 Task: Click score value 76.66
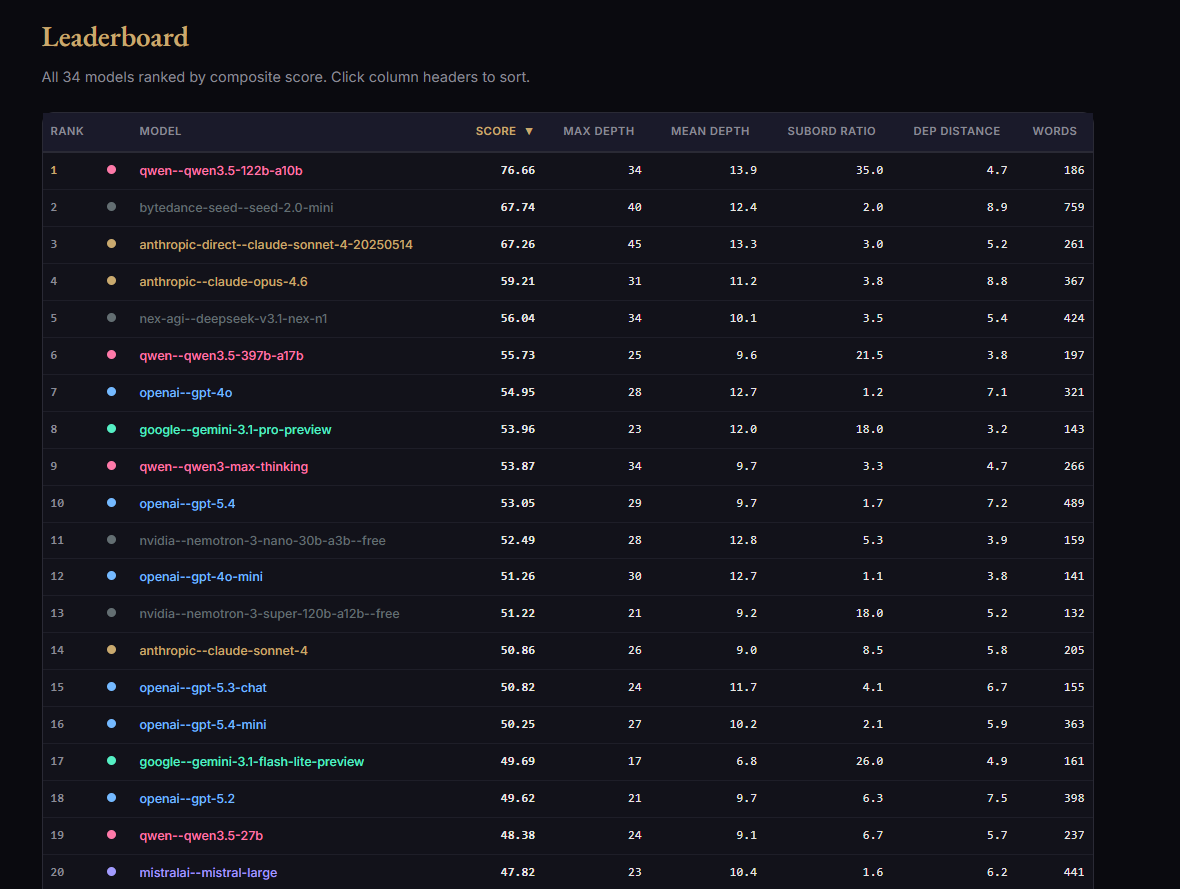[x=518, y=170]
